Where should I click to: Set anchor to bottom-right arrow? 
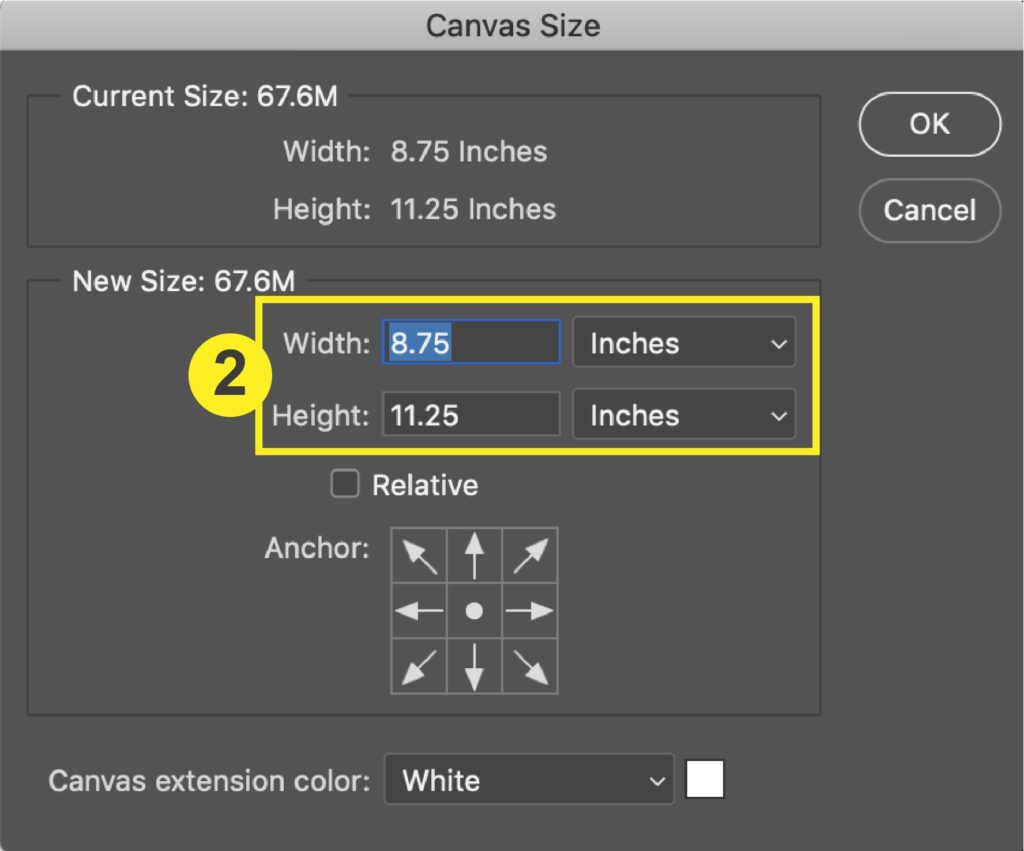[530, 666]
